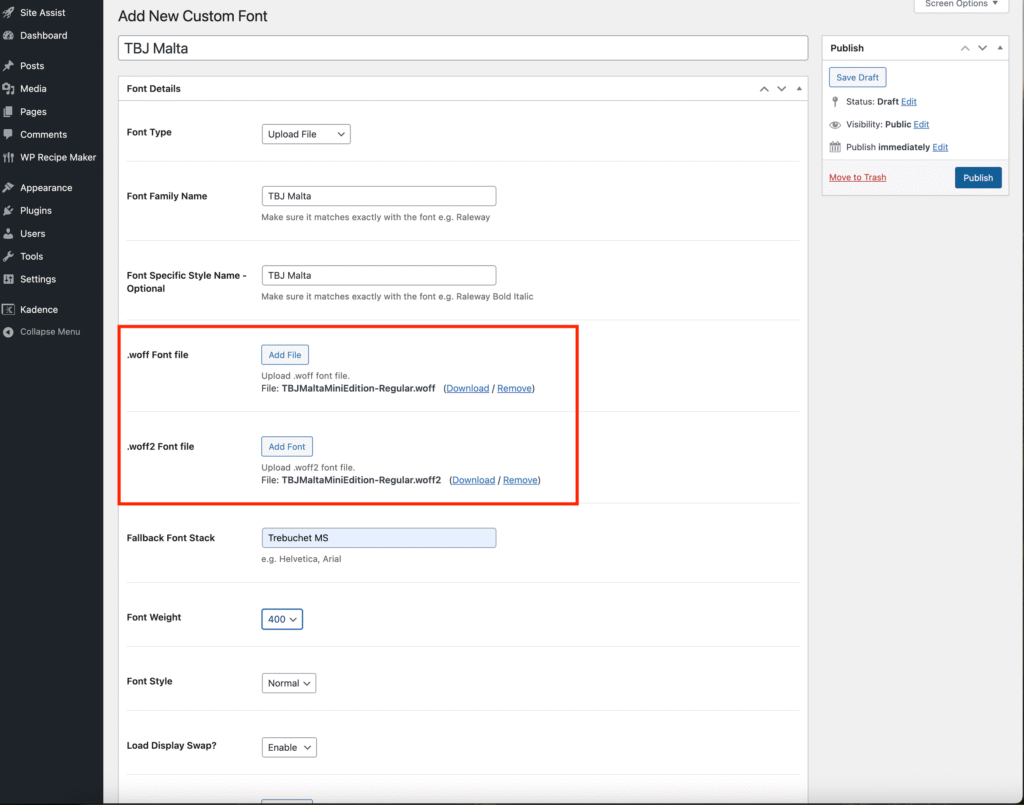The width and height of the screenshot is (1024, 805).
Task: Open the Load Display Swap dropdown
Action: (x=289, y=748)
